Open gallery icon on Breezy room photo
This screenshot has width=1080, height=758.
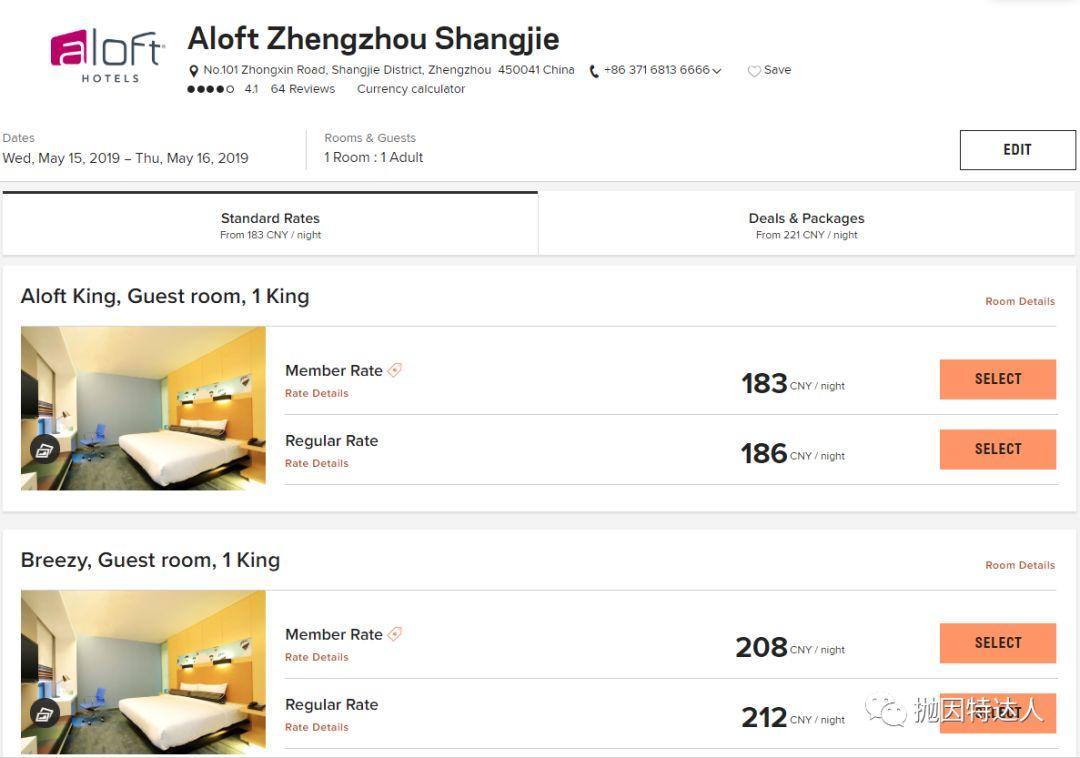[44, 714]
